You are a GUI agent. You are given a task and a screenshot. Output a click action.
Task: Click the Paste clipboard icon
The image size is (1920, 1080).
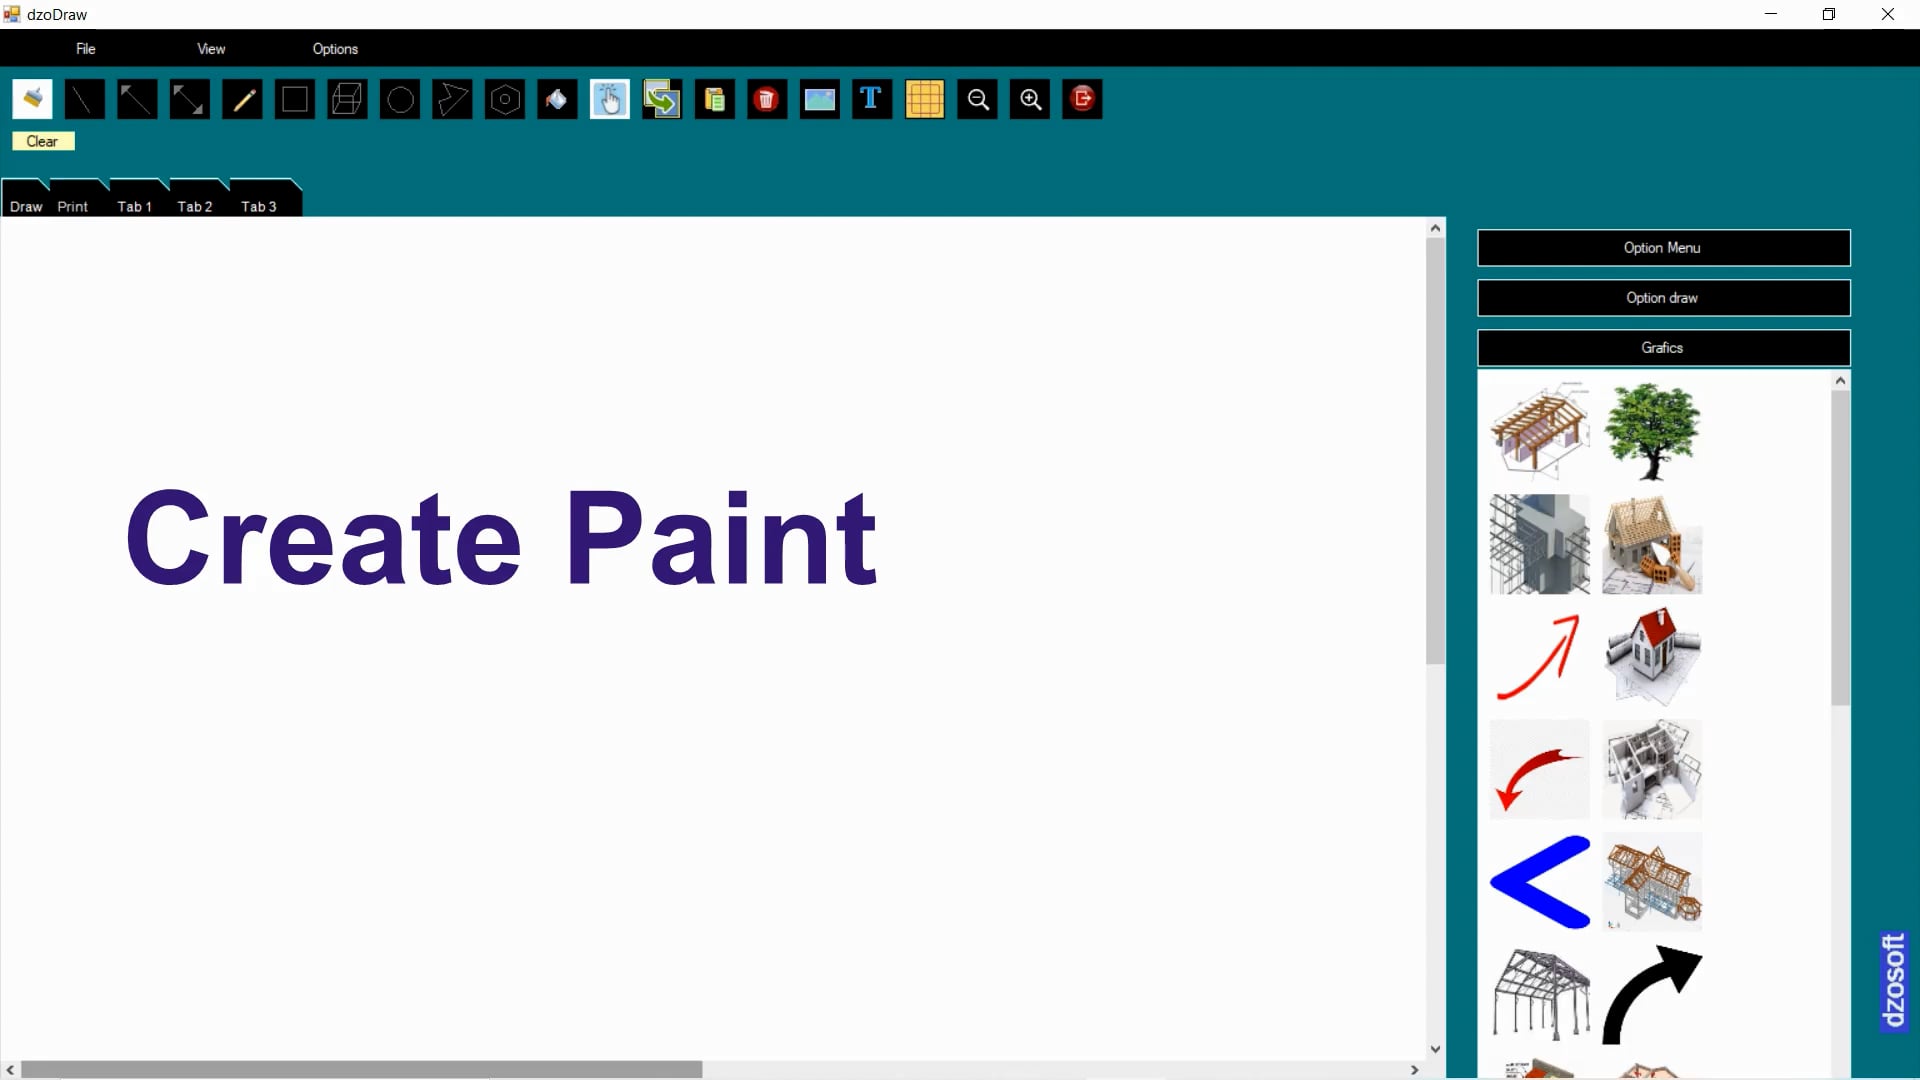click(x=714, y=99)
